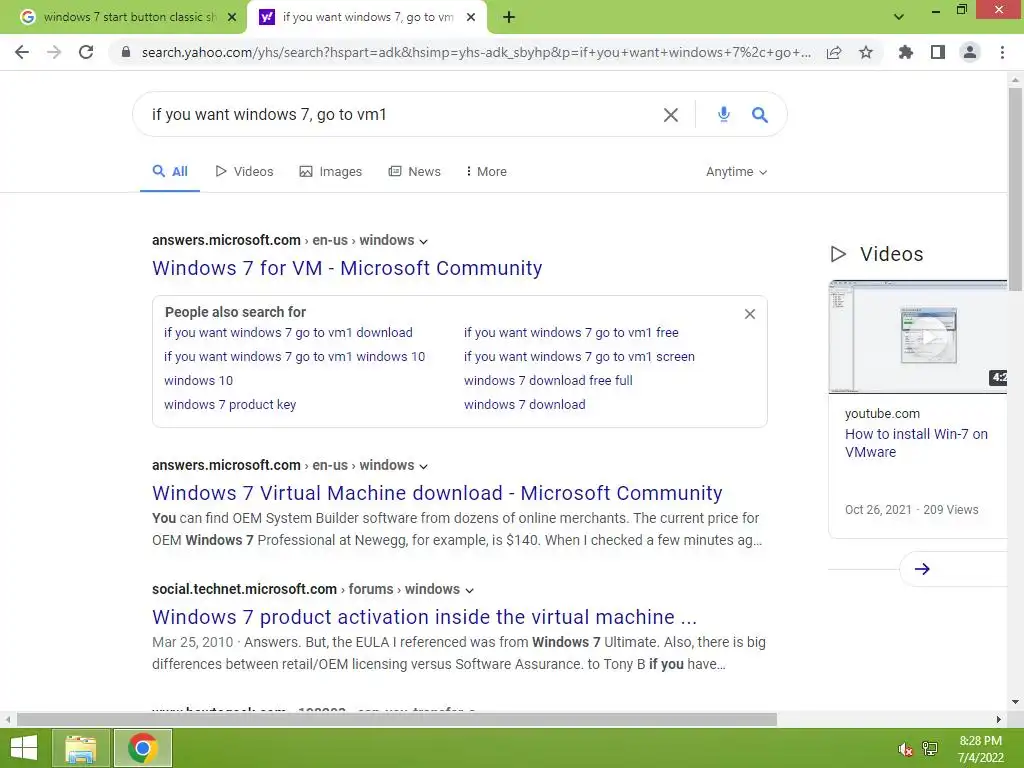Search go to vm1 download suggestion
This screenshot has width=1024, height=768.
[x=288, y=332]
